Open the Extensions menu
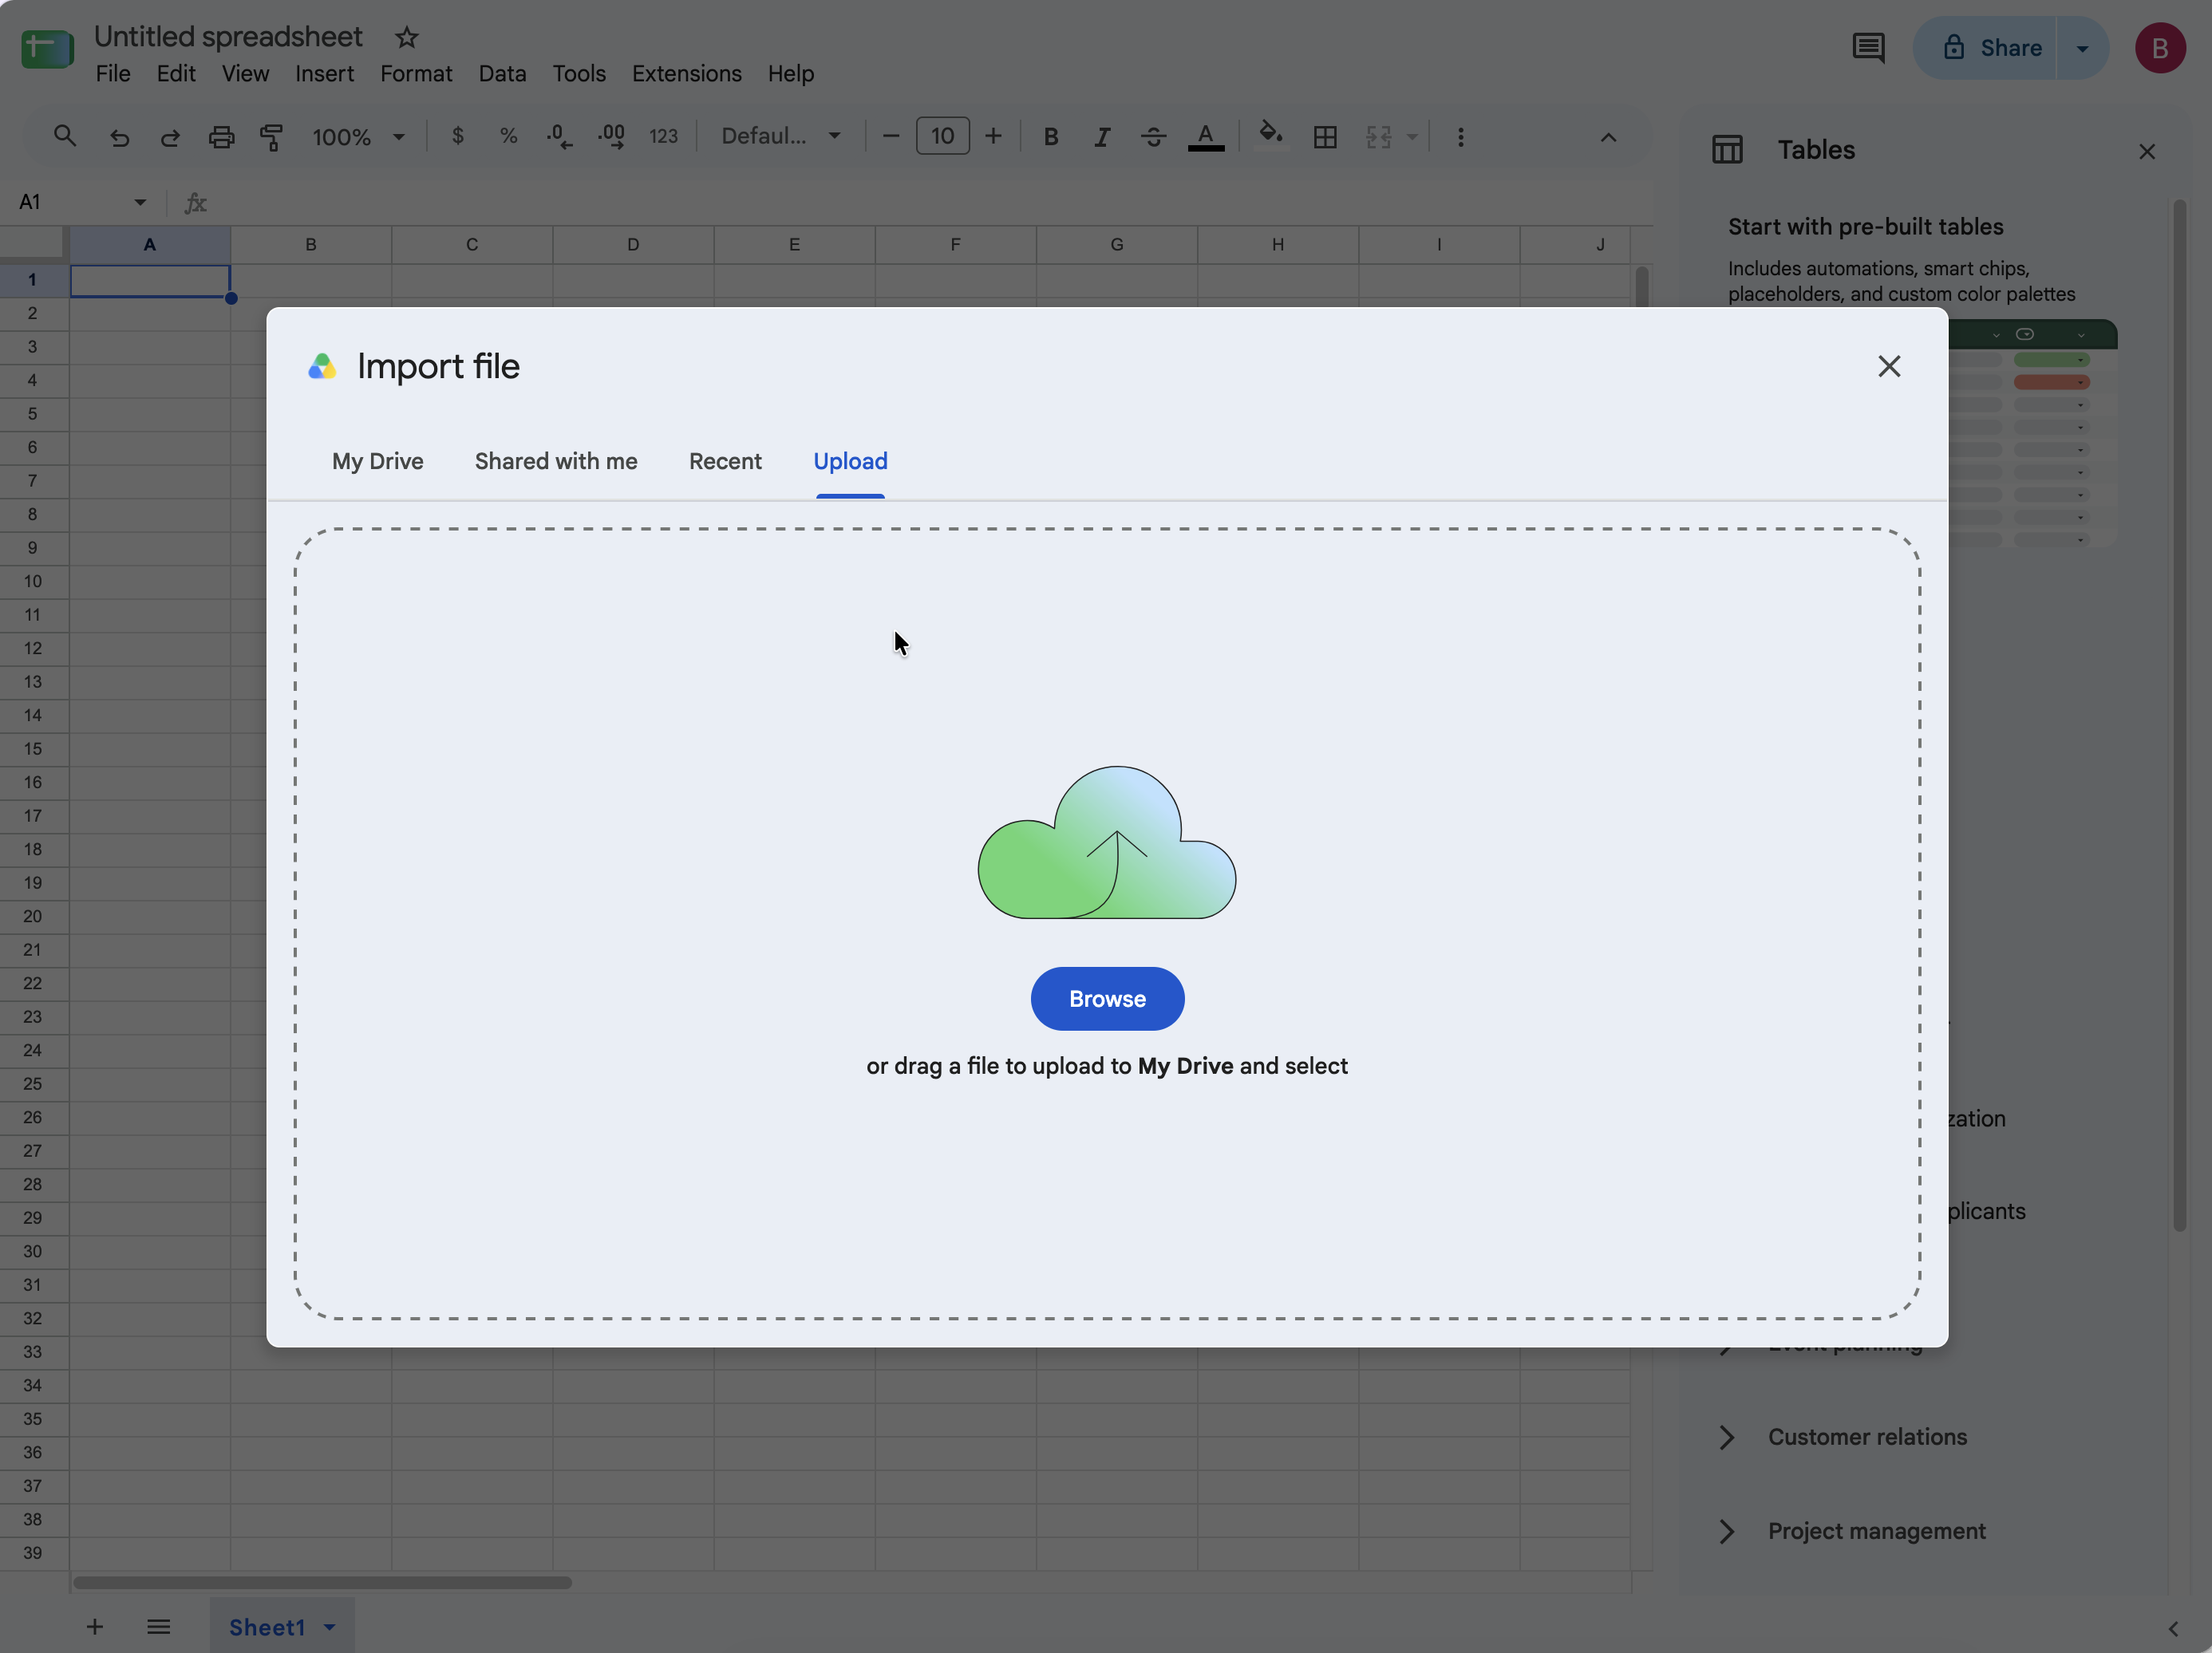 [x=686, y=74]
